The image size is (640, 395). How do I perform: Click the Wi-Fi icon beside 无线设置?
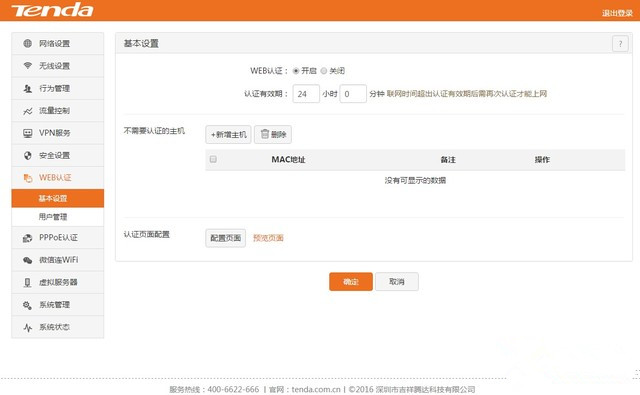pyautogui.click(x=27, y=65)
